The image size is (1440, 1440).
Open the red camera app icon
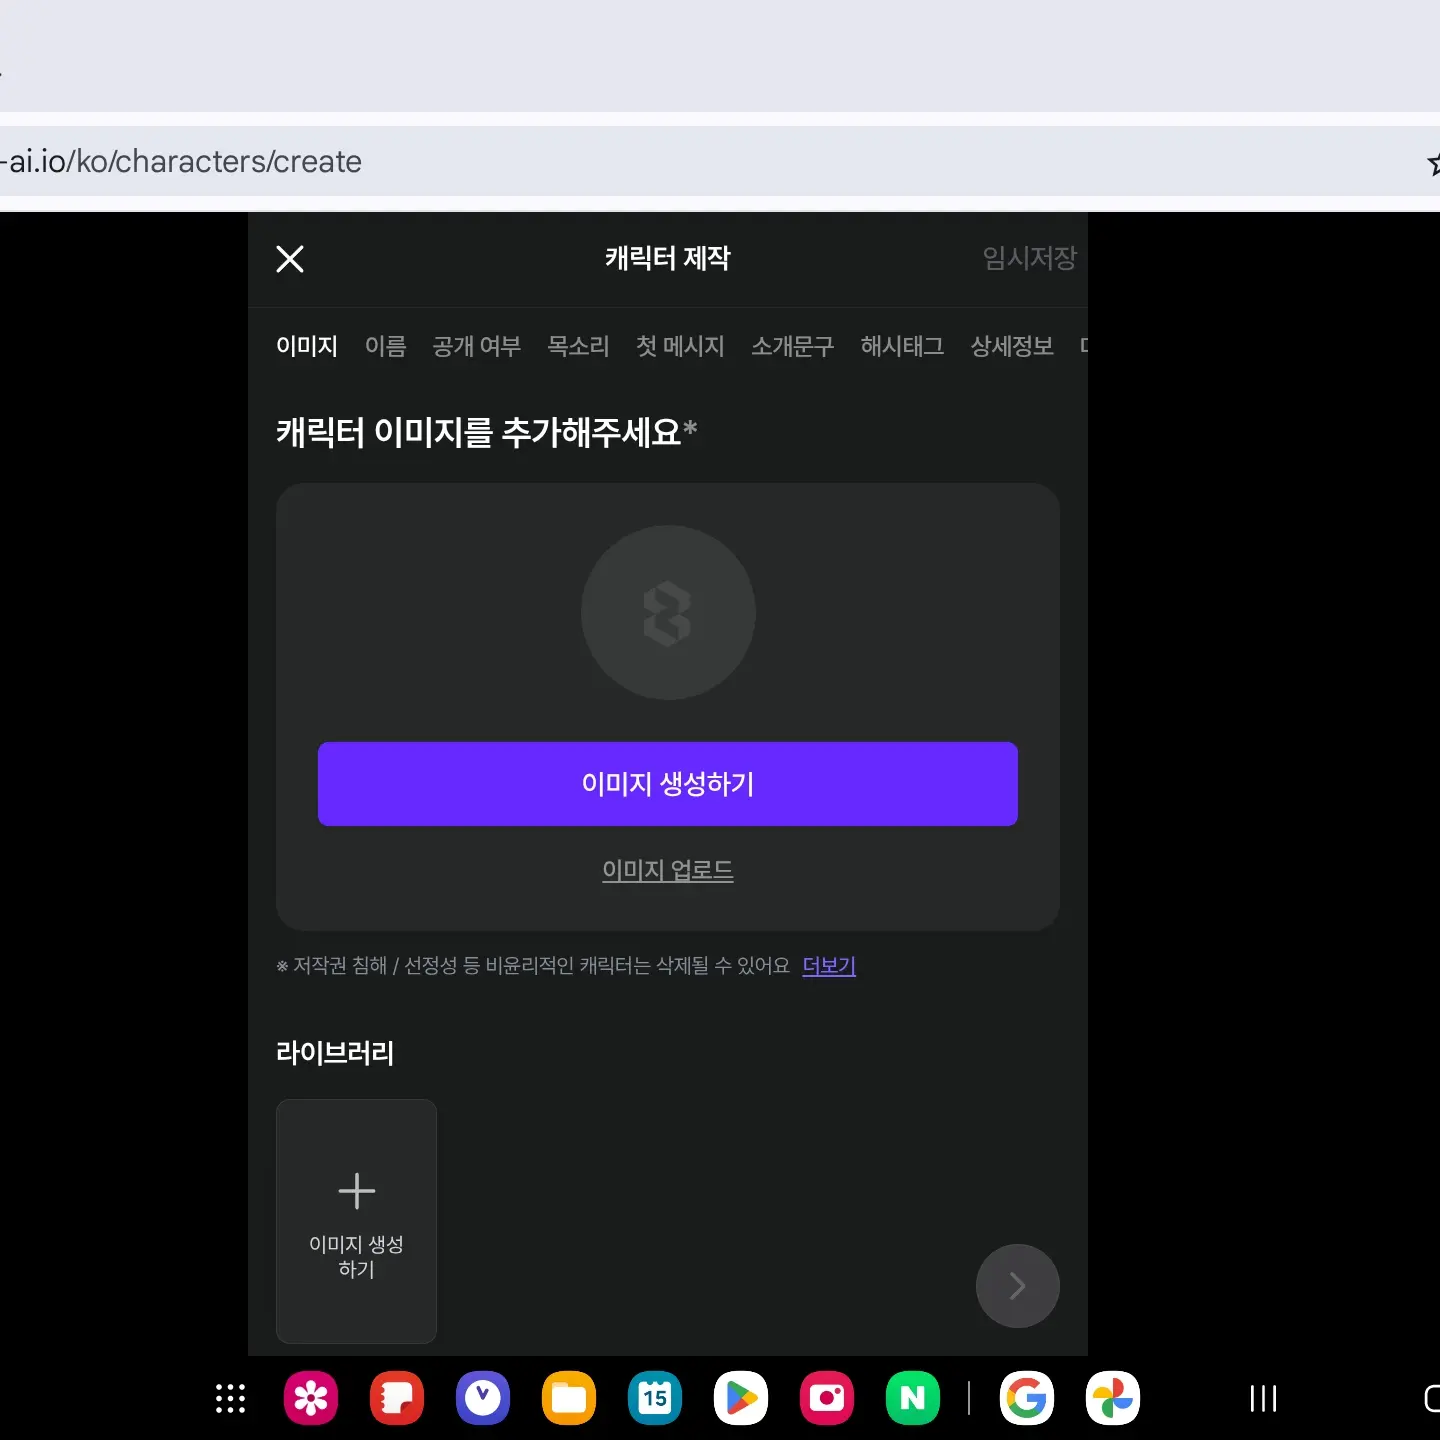[827, 1398]
